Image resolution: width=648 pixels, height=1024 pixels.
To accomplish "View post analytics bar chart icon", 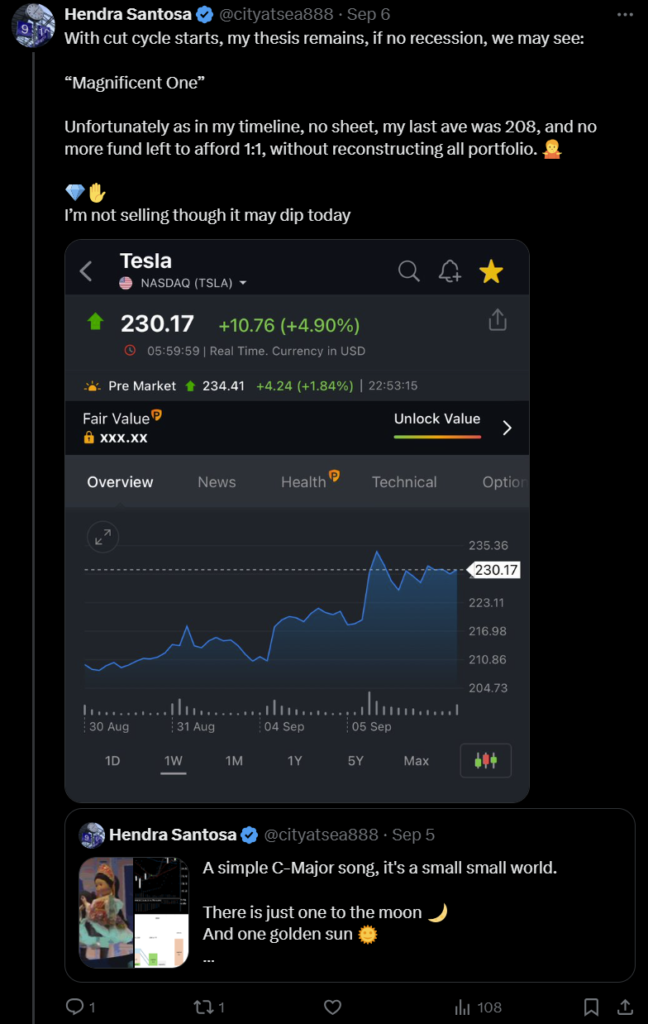I will (462, 1007).
